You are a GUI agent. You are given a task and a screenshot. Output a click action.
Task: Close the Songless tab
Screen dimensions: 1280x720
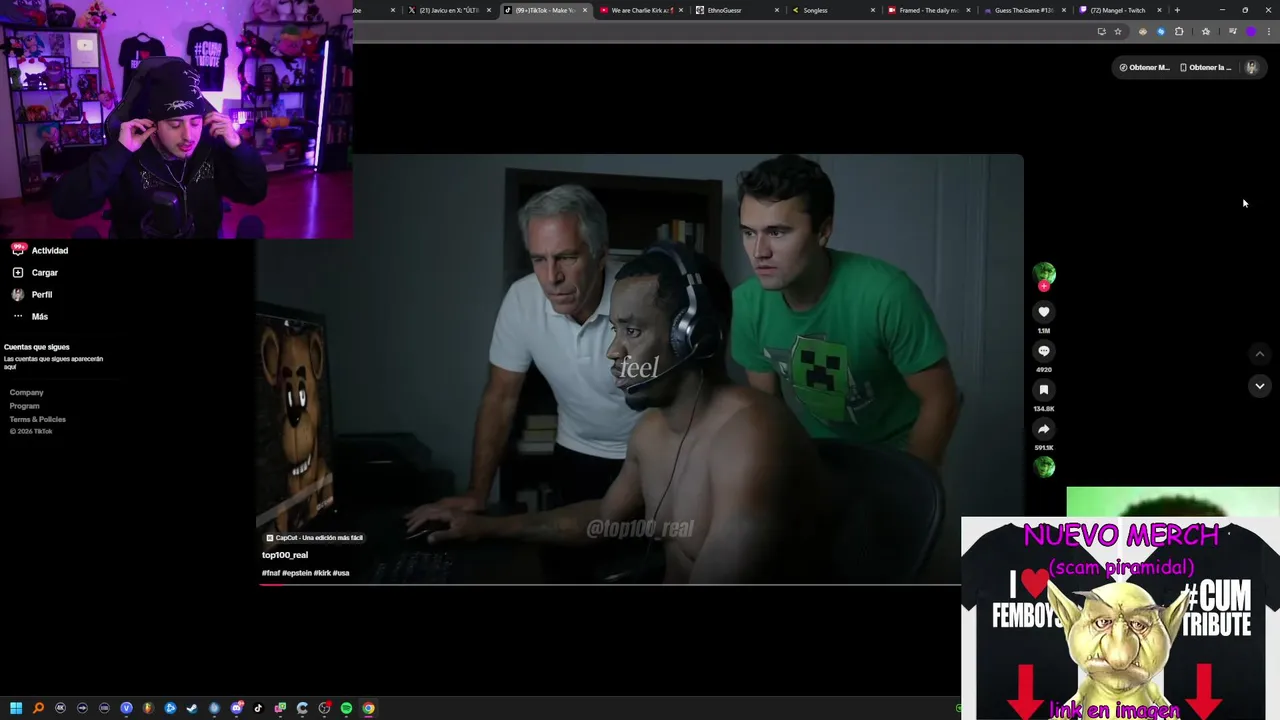(872, 10)
